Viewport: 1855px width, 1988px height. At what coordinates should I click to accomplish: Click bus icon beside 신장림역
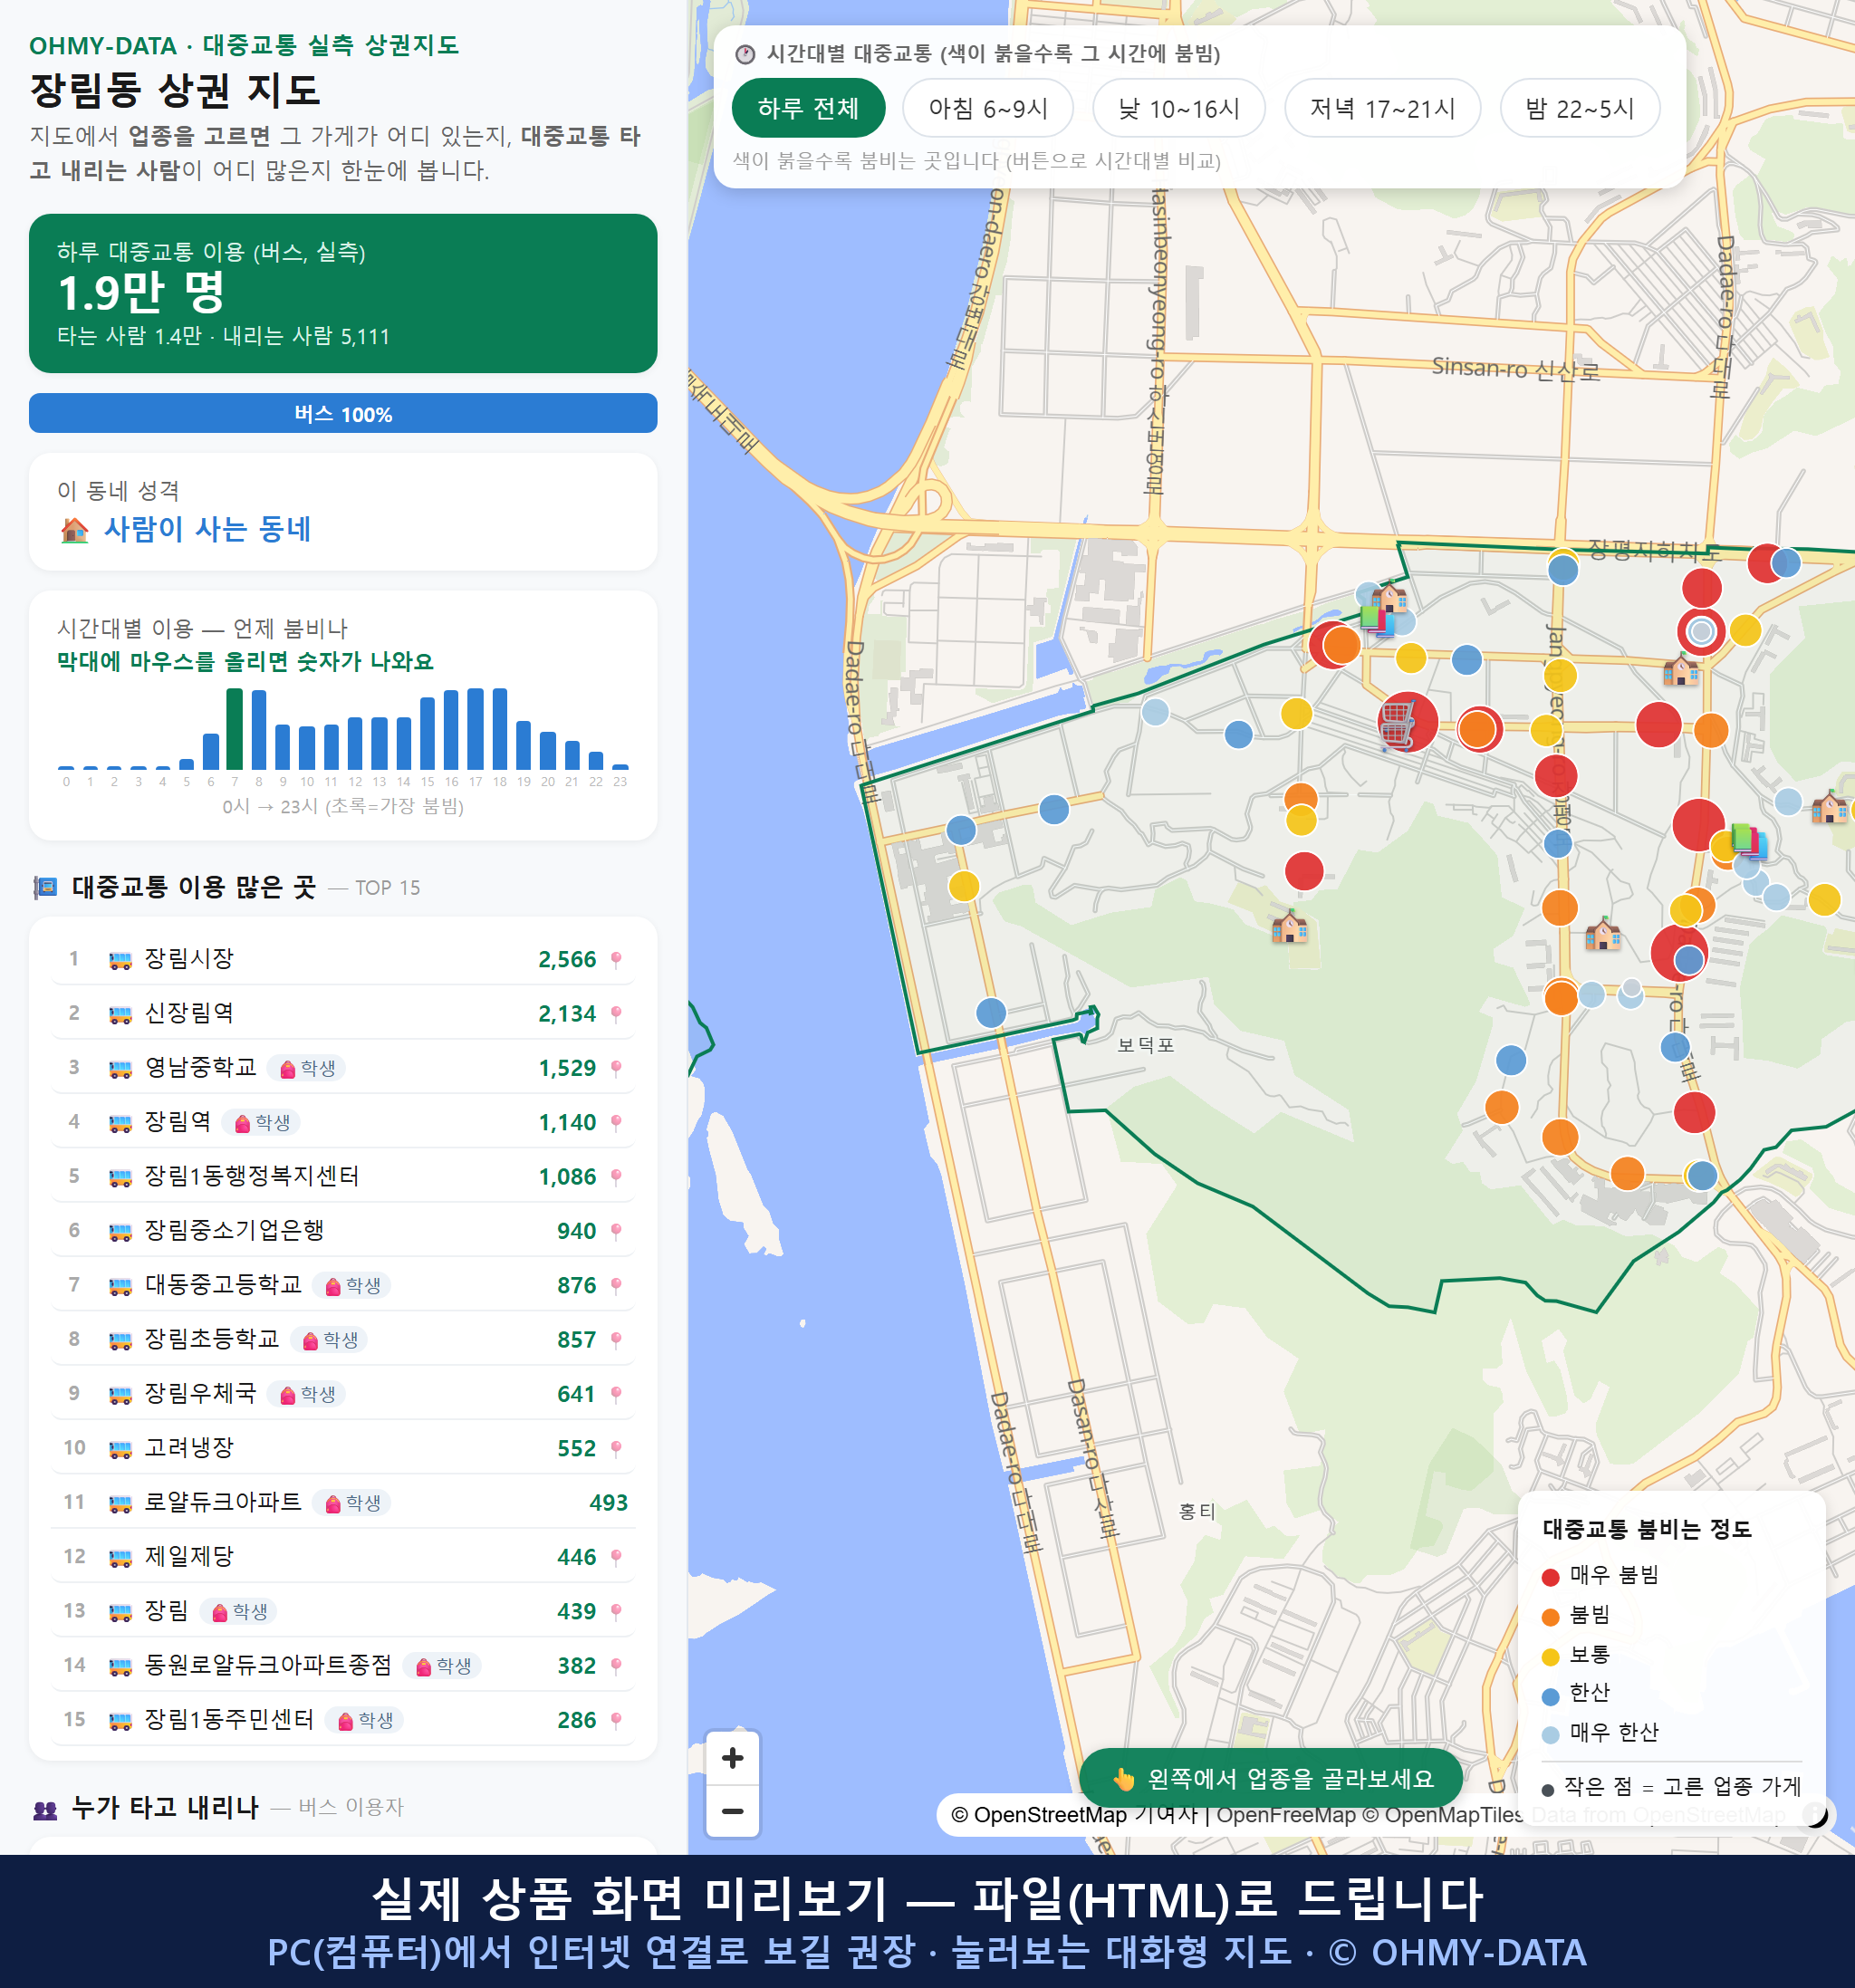120,1014
